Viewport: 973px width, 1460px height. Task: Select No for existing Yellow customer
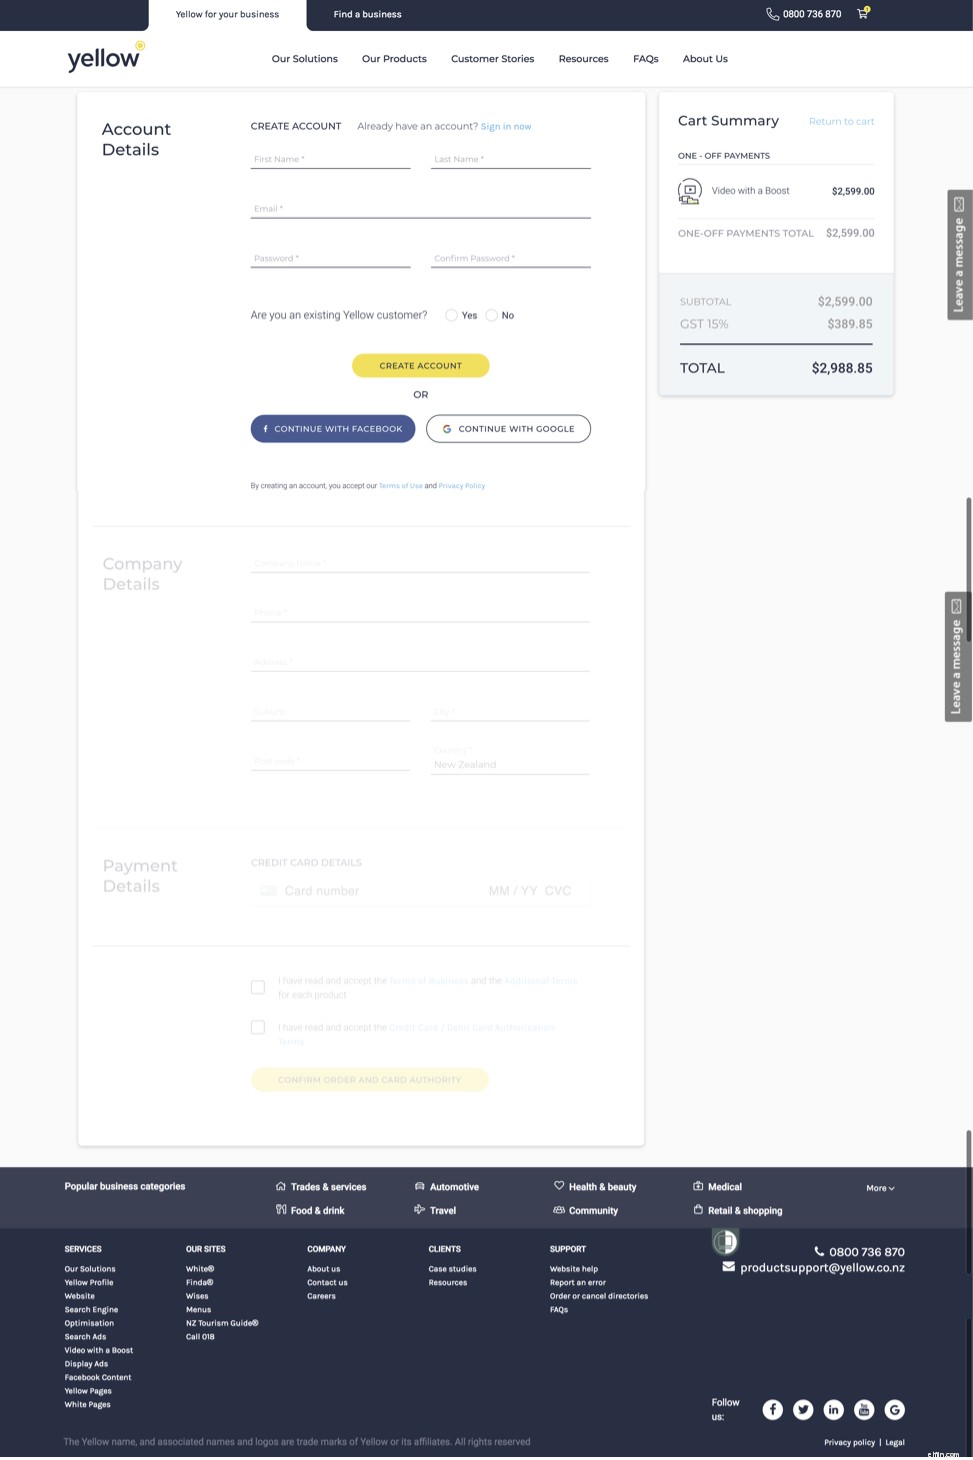pos(491,315)
